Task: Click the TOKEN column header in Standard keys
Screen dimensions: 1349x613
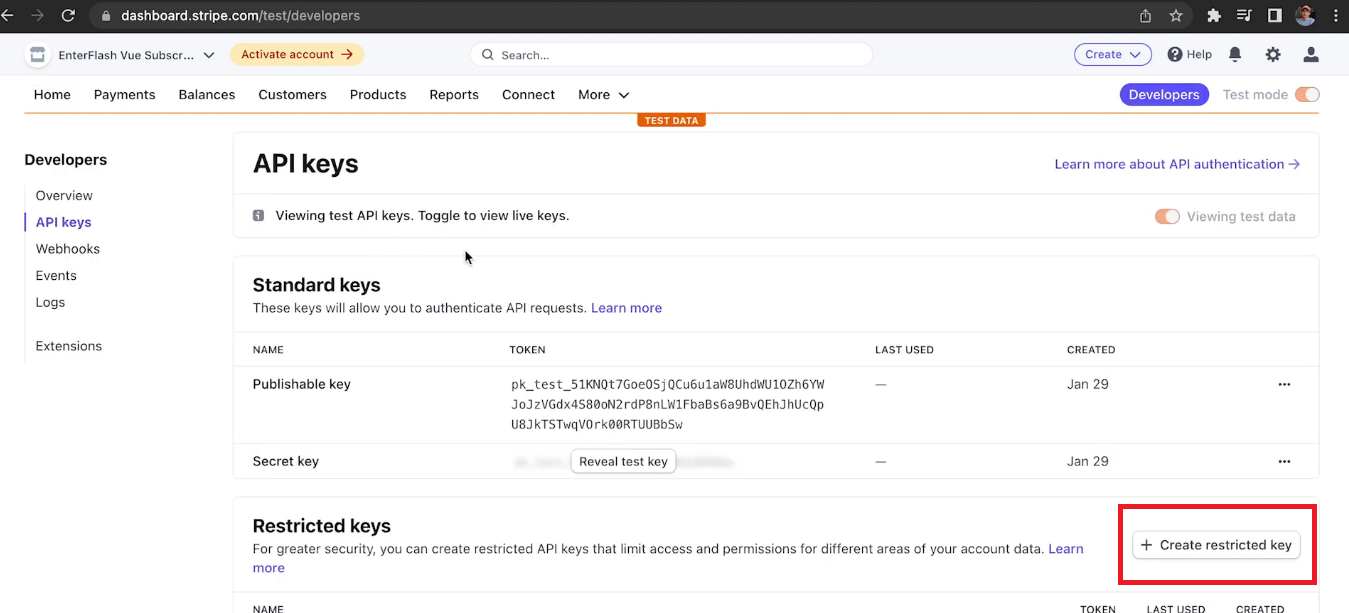Action: tap(527, 350)
